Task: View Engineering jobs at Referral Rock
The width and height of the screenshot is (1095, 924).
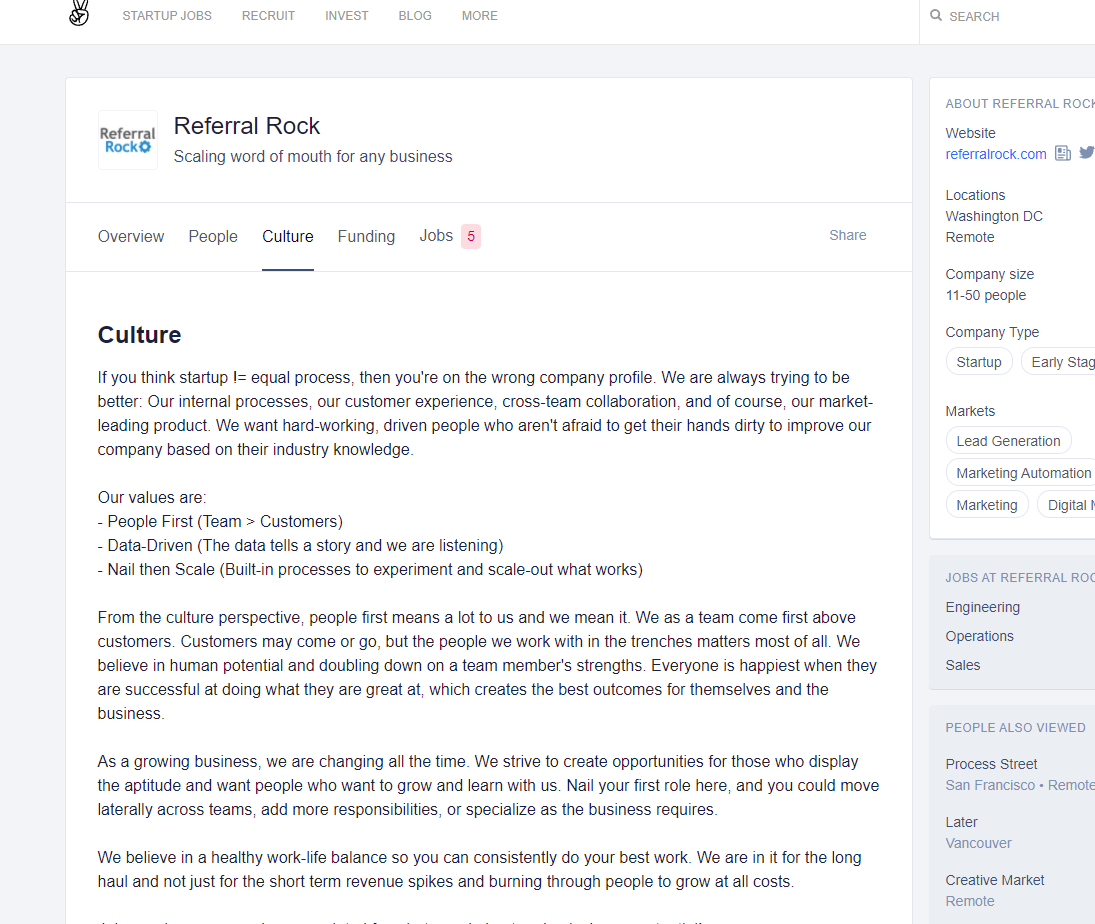Action: (983, 607)
